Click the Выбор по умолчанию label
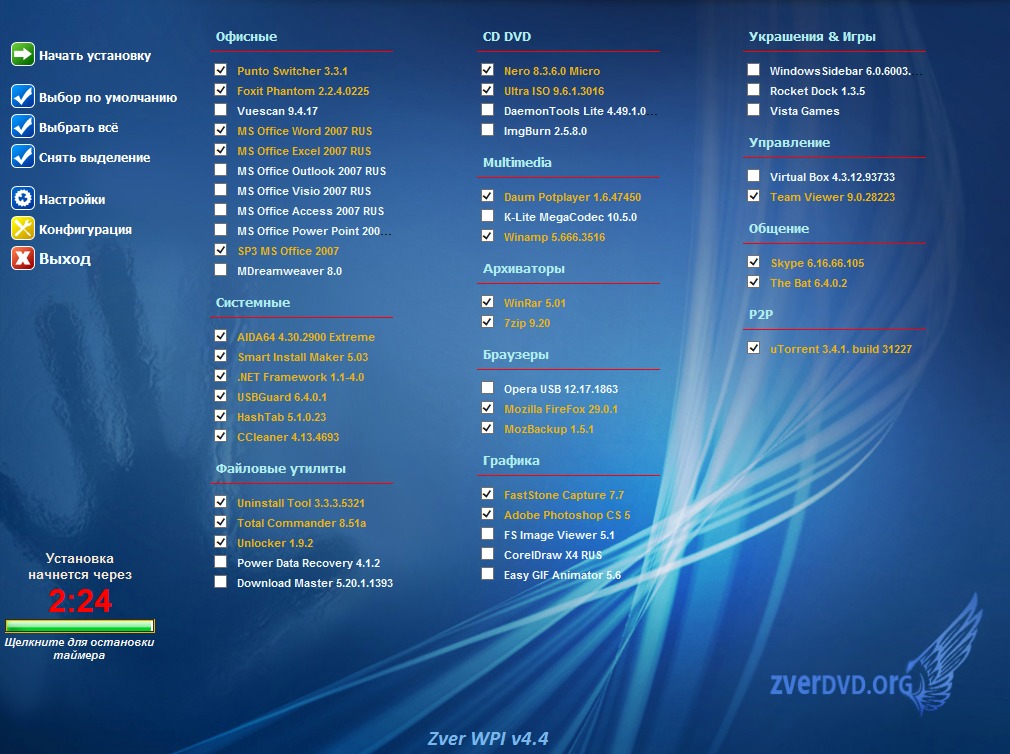Image resolution: width=1010 pixels, height=754 pixels. pyautogui.click(x=108, y=97)
